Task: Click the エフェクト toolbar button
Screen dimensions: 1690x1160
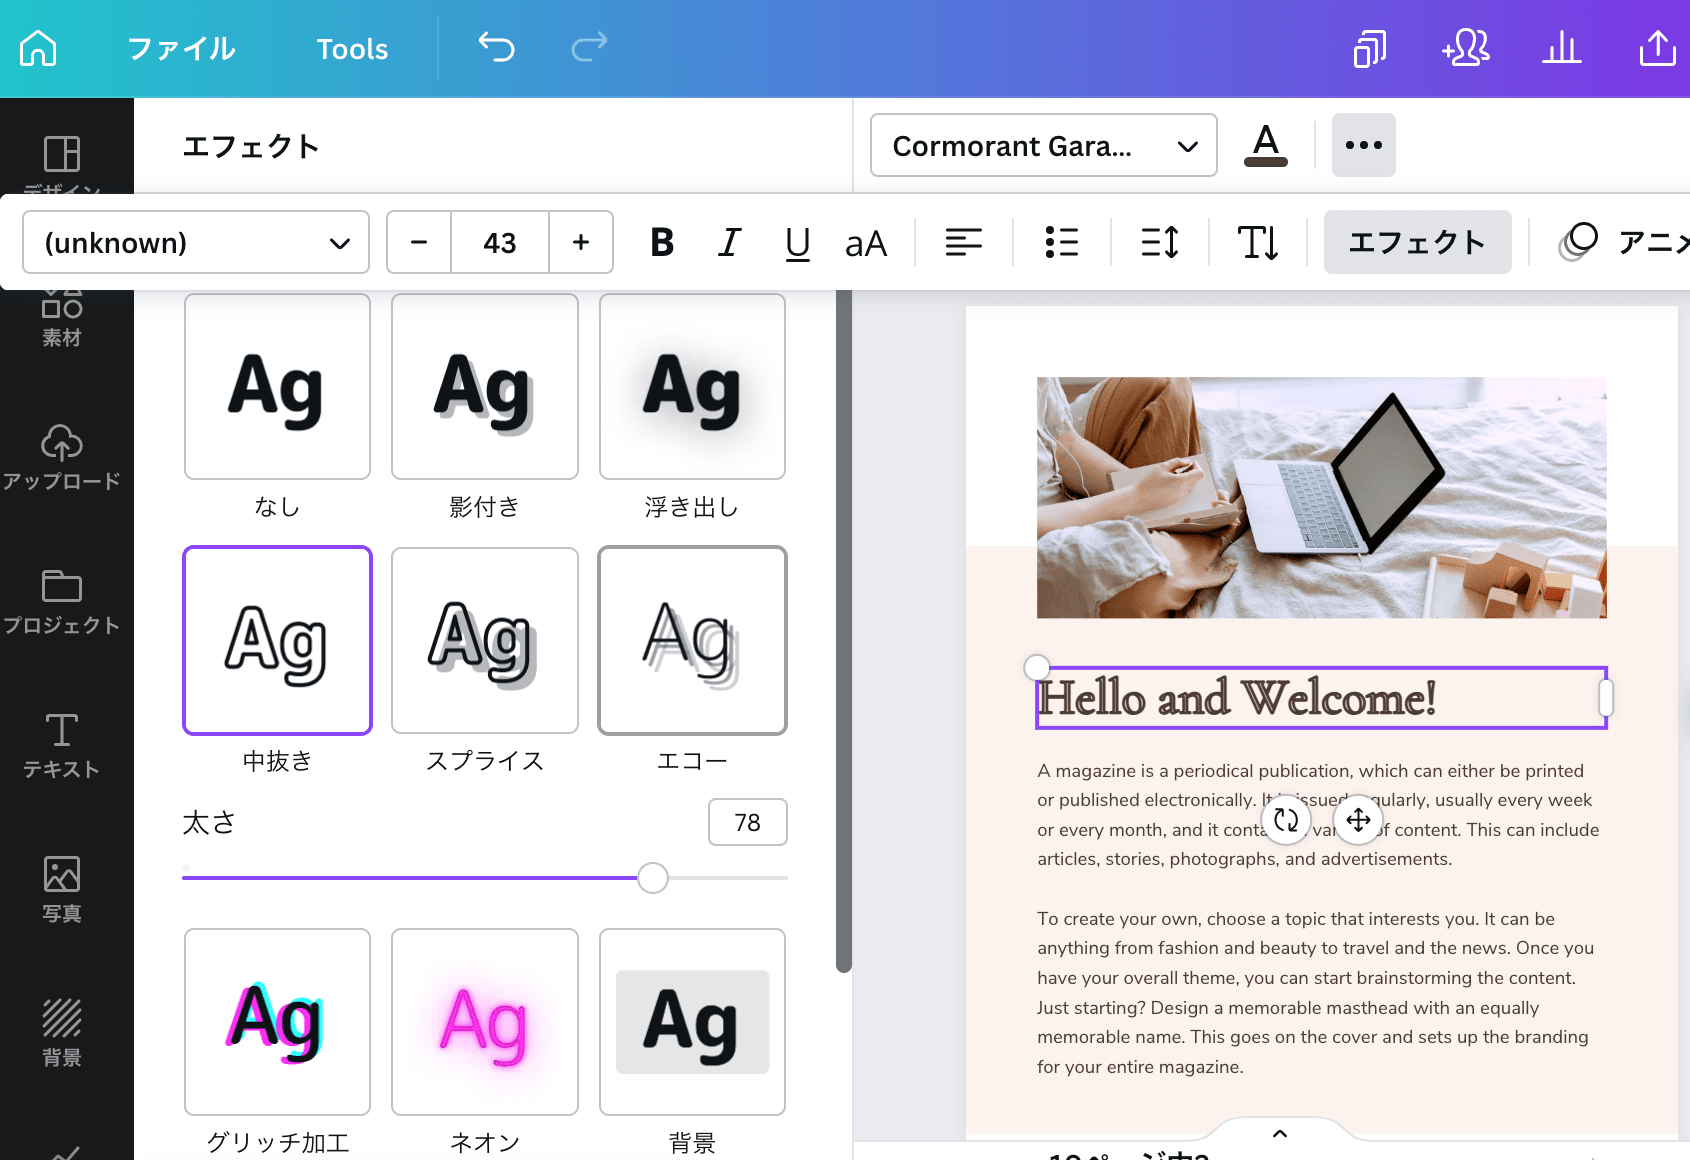Action: (1417, 242)
